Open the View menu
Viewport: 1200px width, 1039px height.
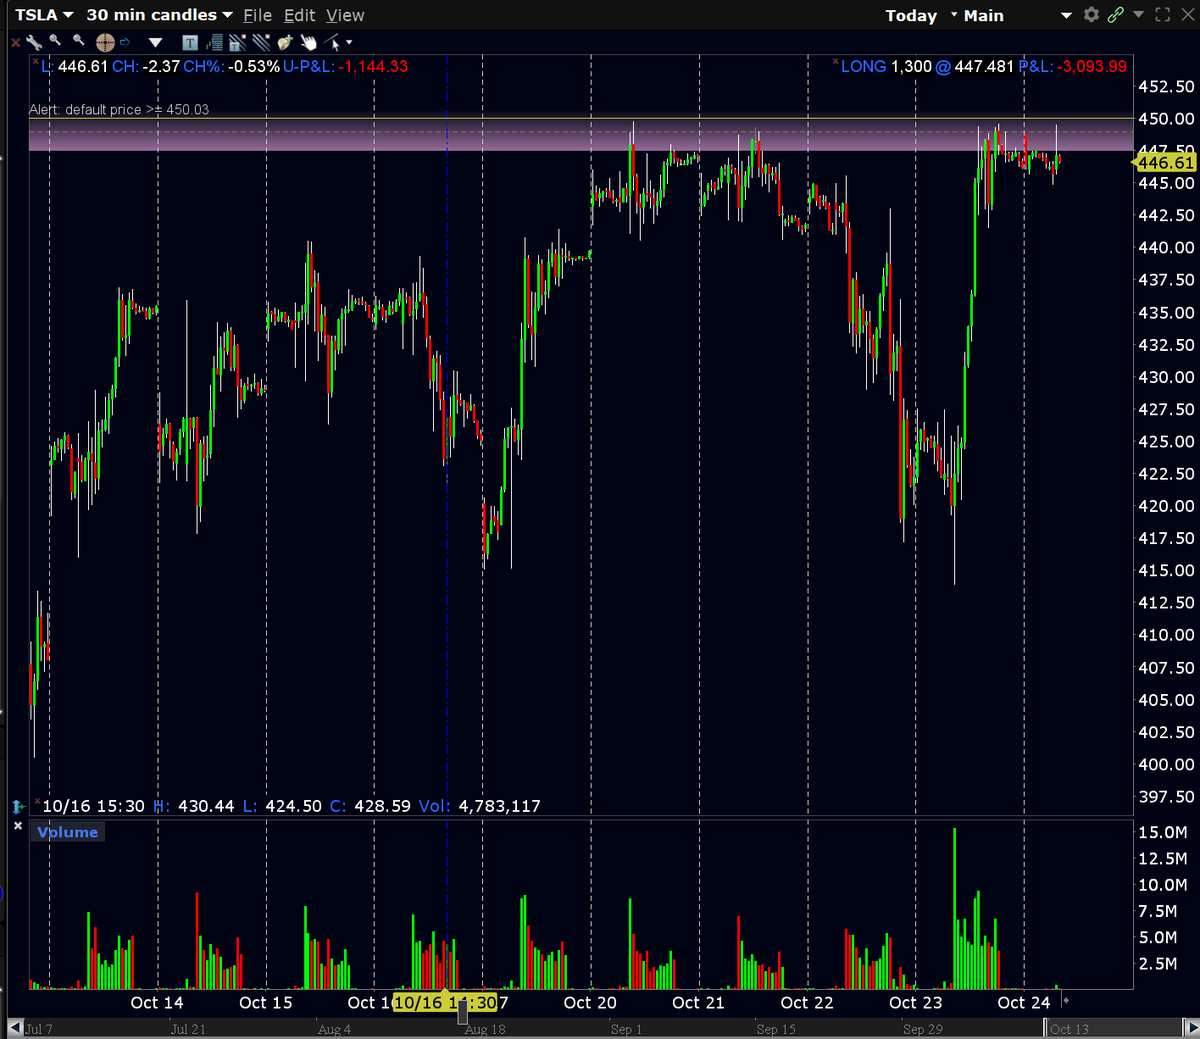[x=345, y=15]
